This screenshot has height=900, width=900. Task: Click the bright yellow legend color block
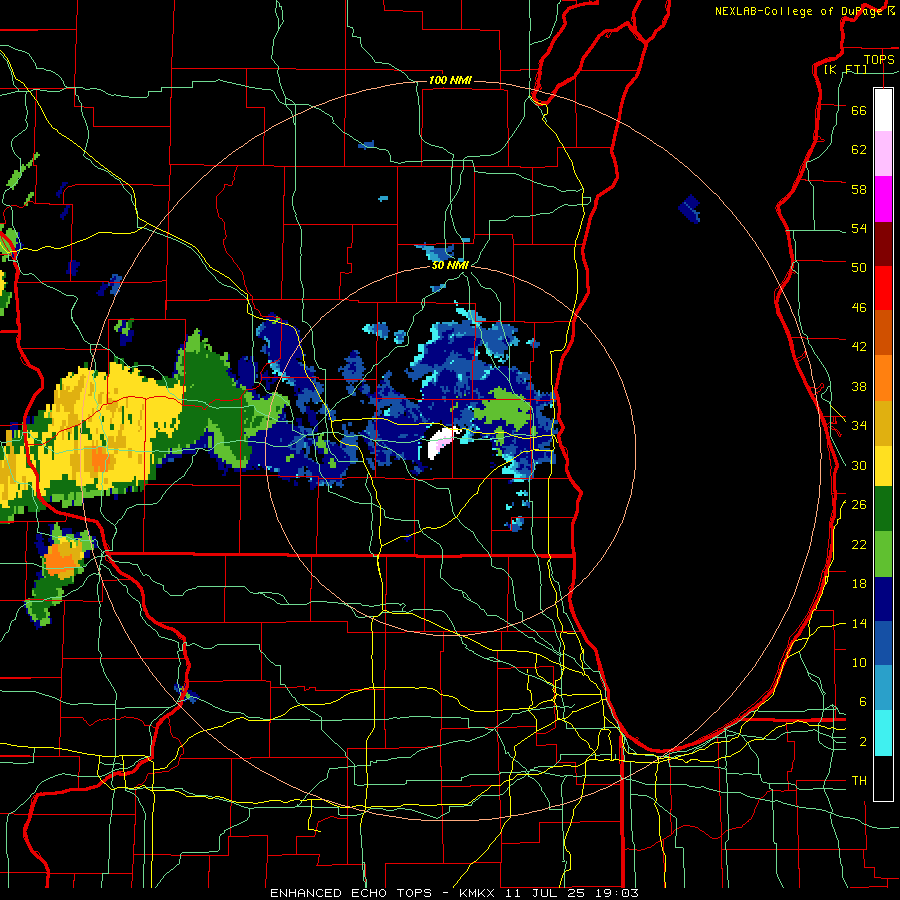pos(883,465)
